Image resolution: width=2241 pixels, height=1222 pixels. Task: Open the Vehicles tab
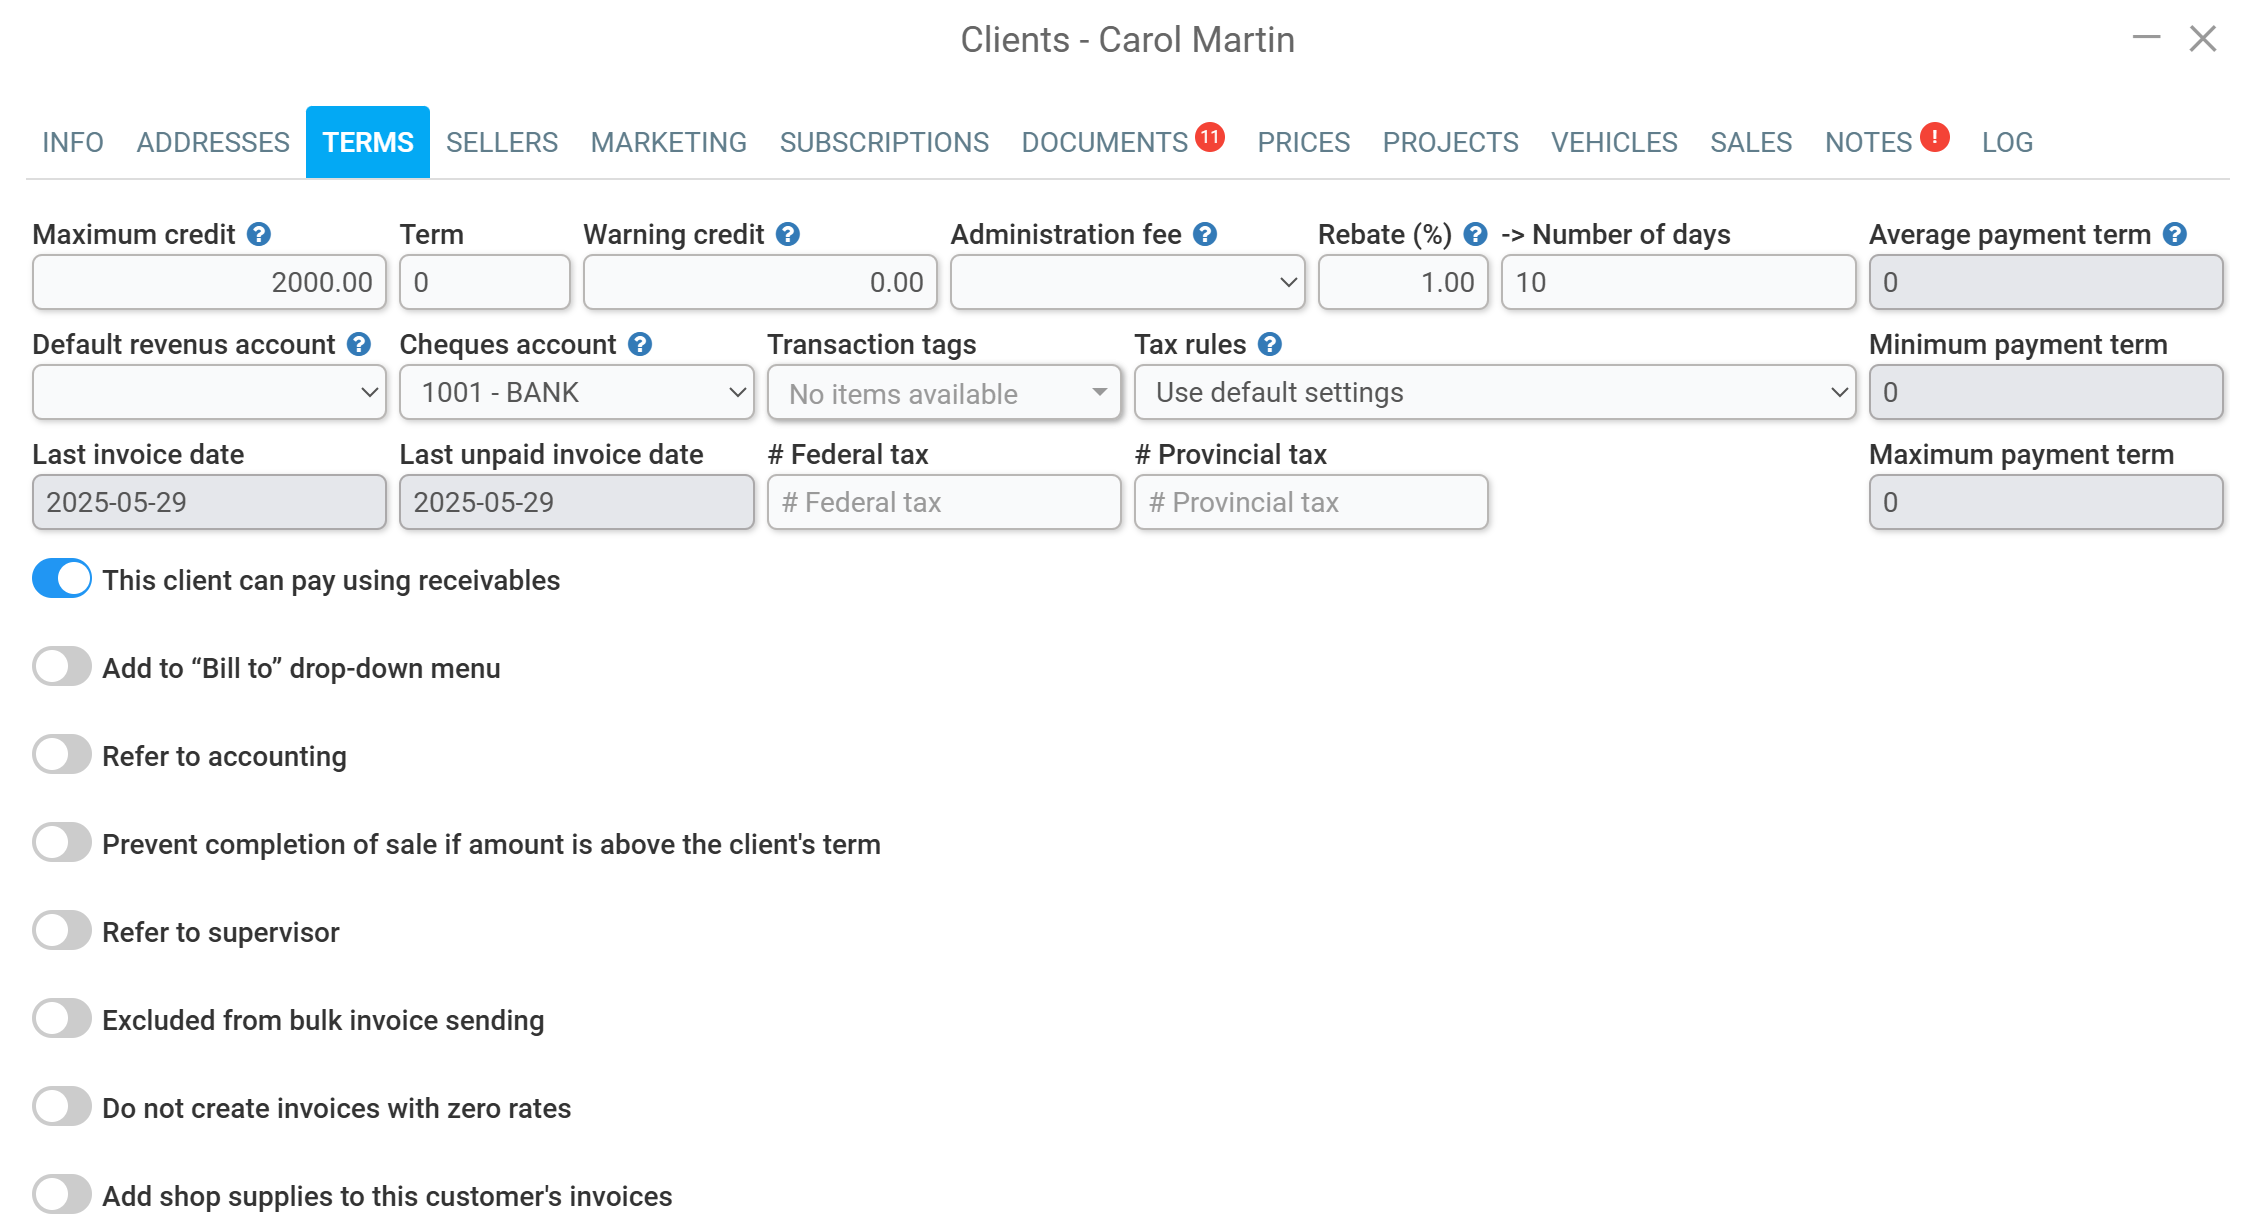[x=1613, y=142]
